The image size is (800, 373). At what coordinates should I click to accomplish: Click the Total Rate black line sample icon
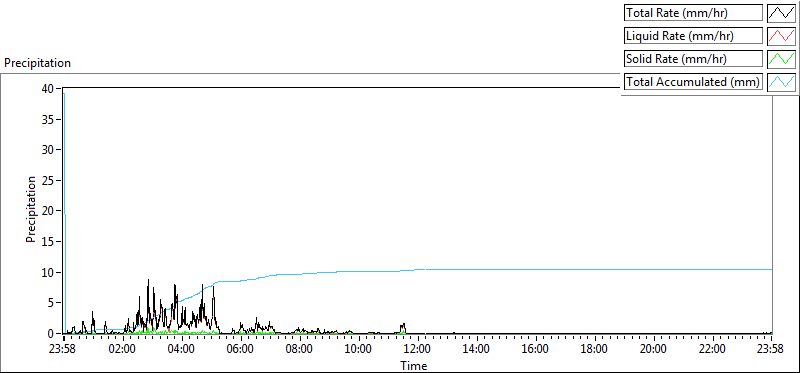[782, 13]
